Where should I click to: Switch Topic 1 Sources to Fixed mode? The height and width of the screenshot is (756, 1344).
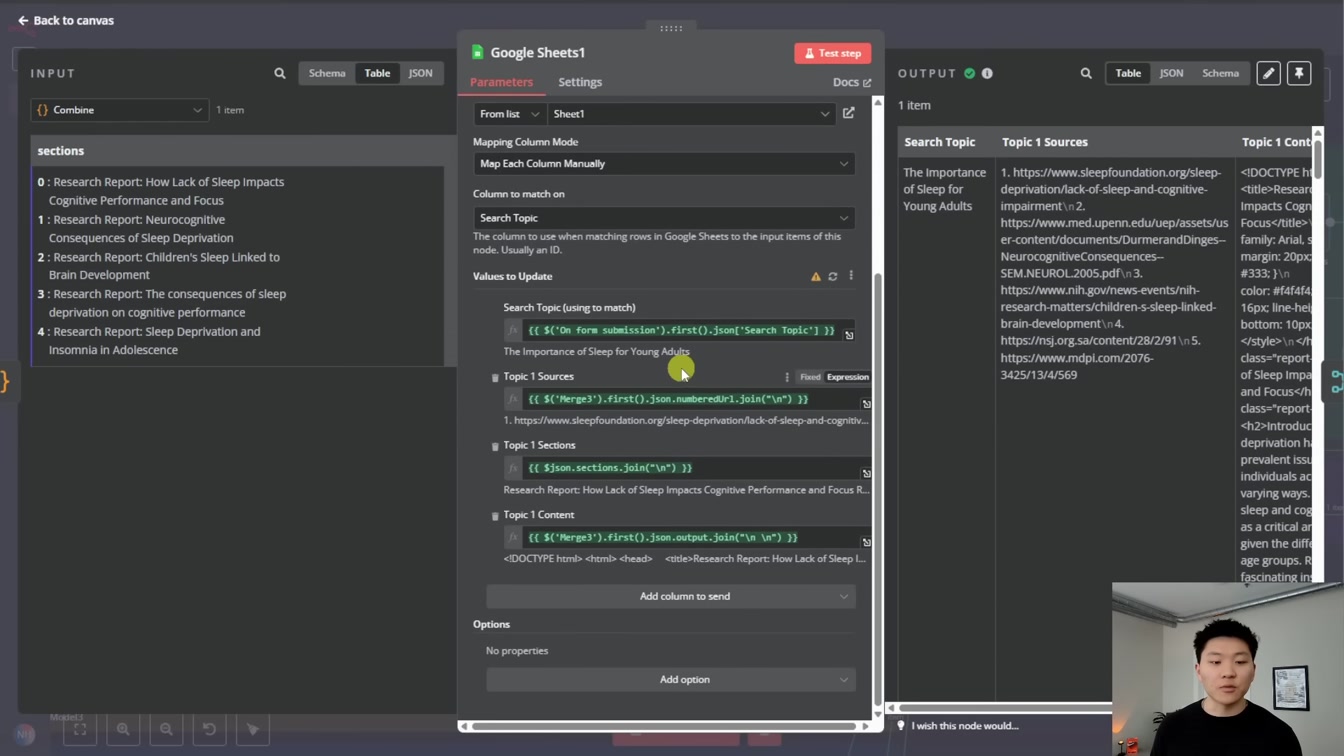pos(810,377)
